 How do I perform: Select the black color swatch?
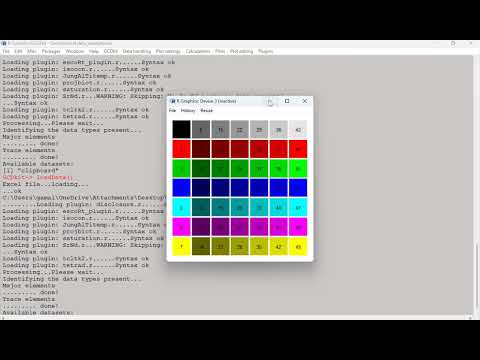tap(181, 129)
